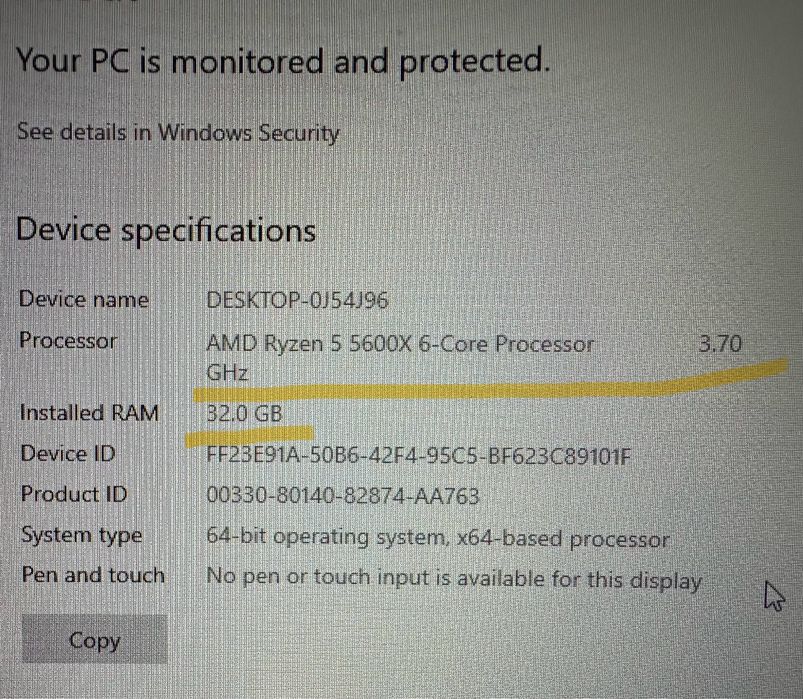Screen dimensions: 803x699
Task: Select the Pen and touch label
Action: (x=93, y=575)
